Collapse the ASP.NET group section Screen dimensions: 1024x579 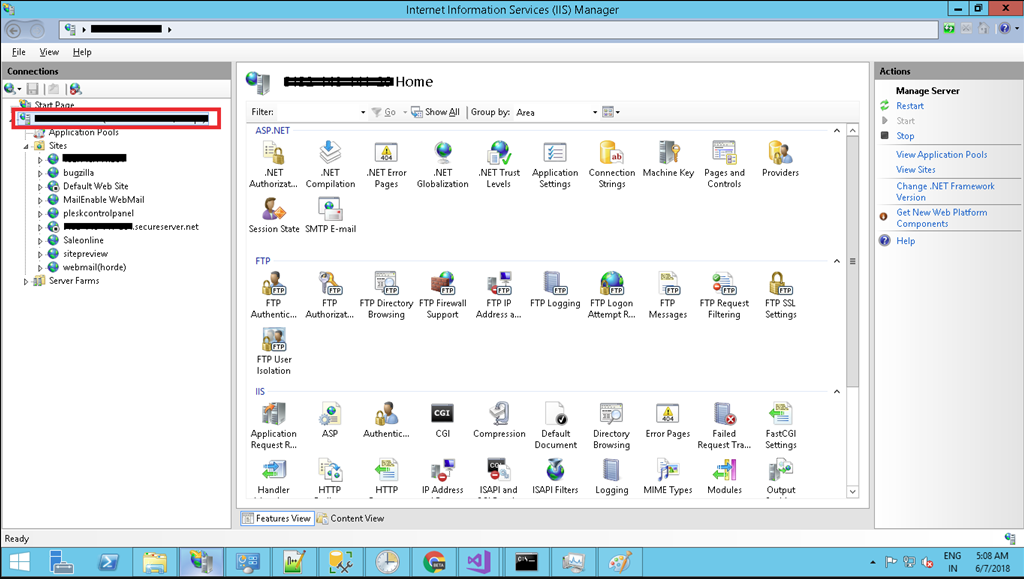pyautogui.click(x=837, y=131)
